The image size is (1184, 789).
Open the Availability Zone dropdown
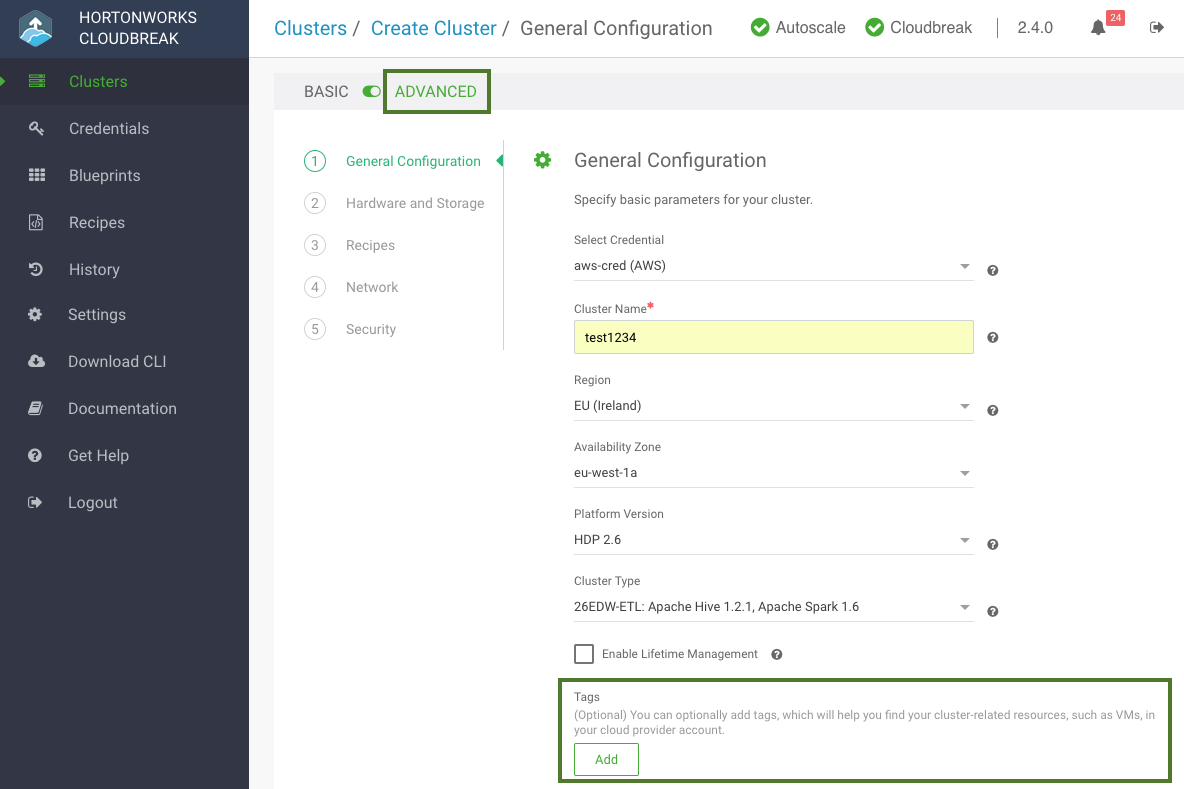tap(773, 473)
